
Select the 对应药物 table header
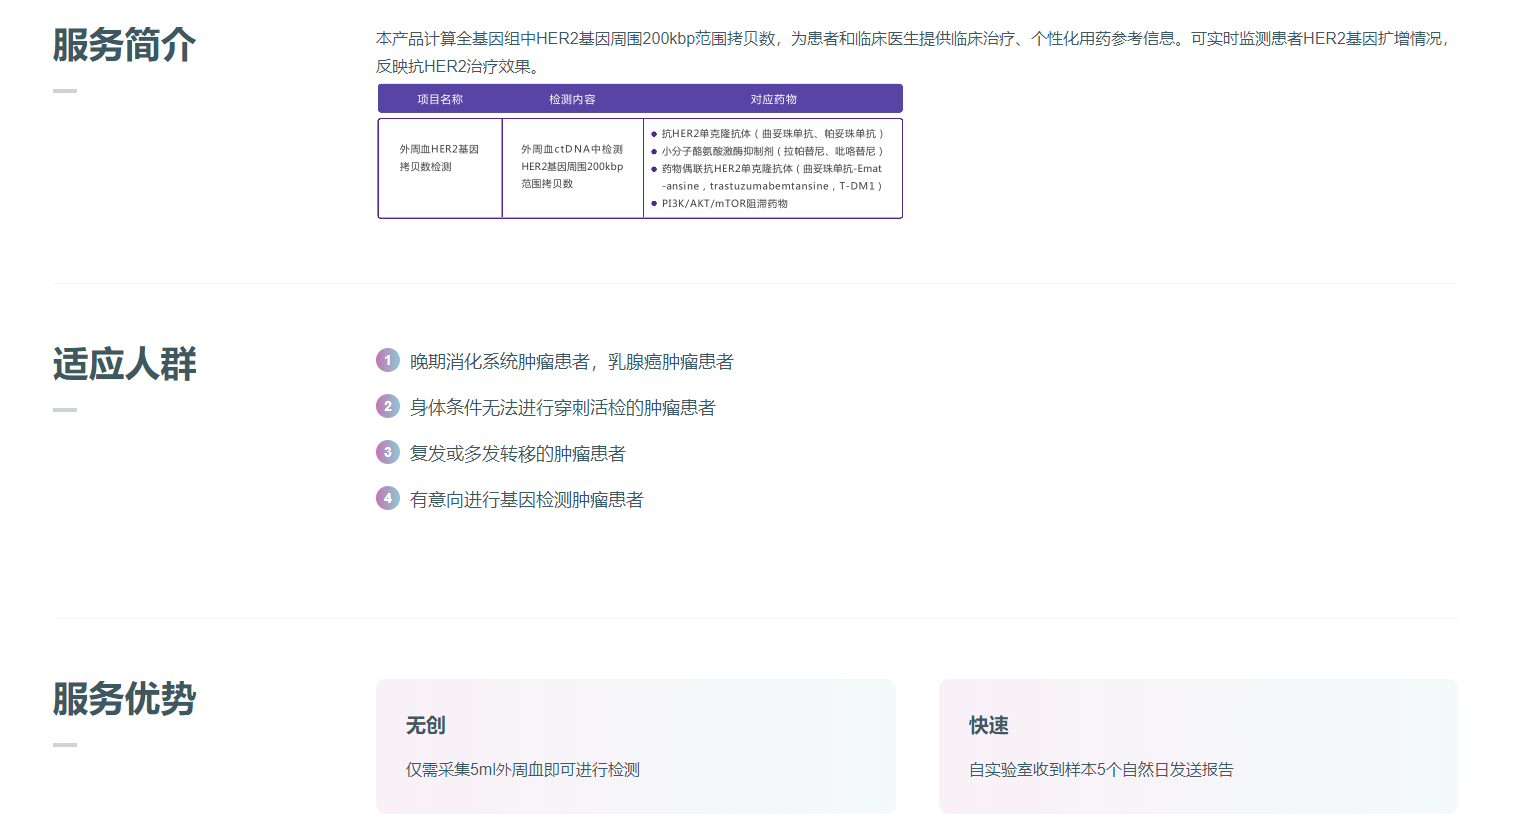click(773, 99)
